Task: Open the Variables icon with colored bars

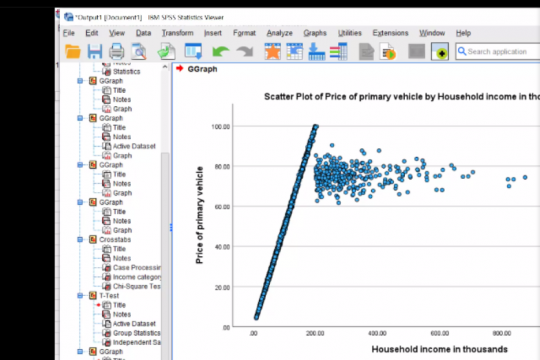Action: pos(339,52)
